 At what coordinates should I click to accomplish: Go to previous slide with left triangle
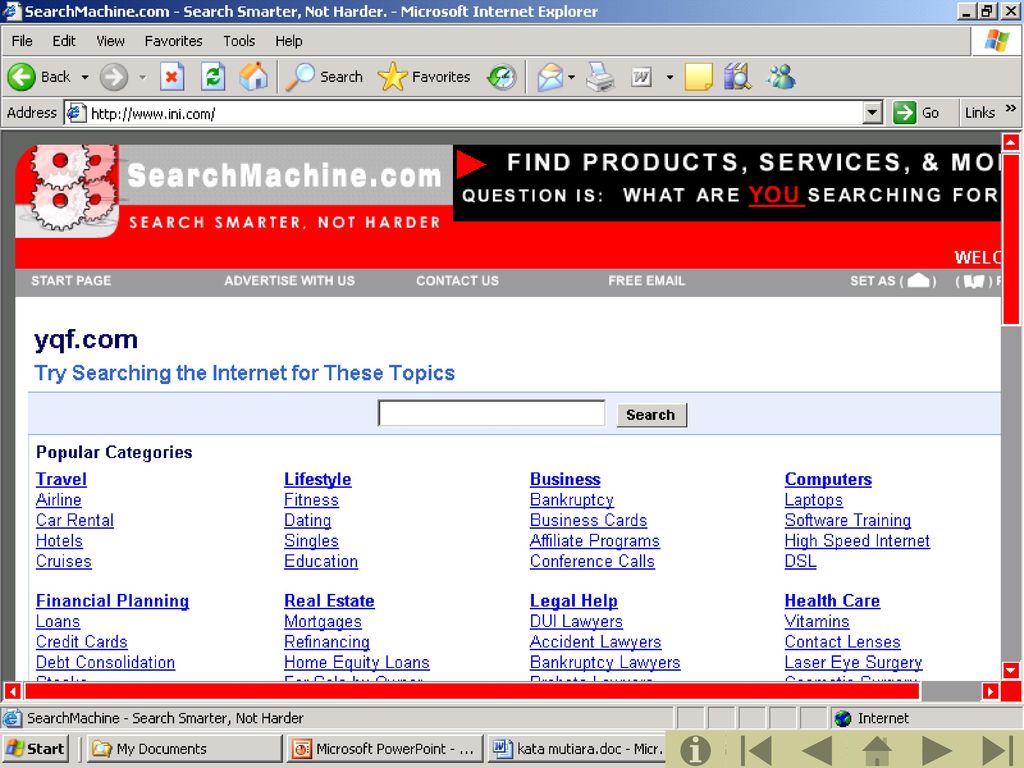click(816, 750)
